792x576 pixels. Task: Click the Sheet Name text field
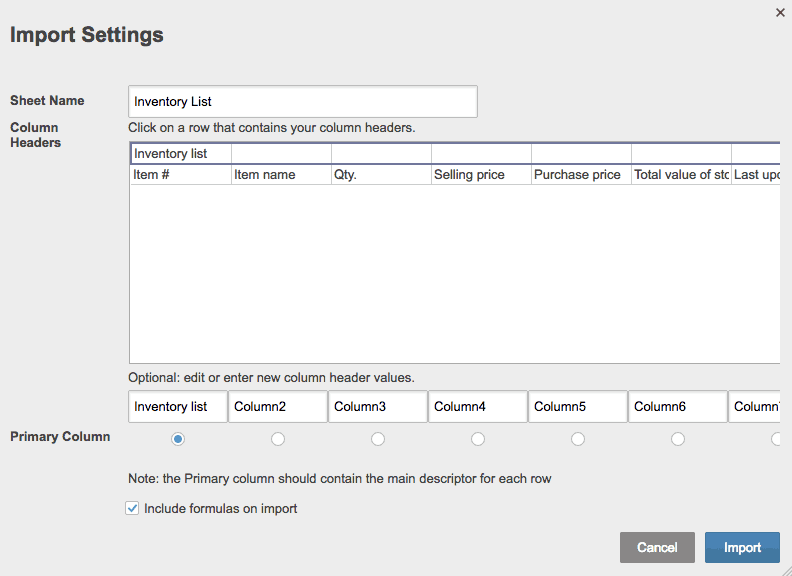tap(303, 101)
